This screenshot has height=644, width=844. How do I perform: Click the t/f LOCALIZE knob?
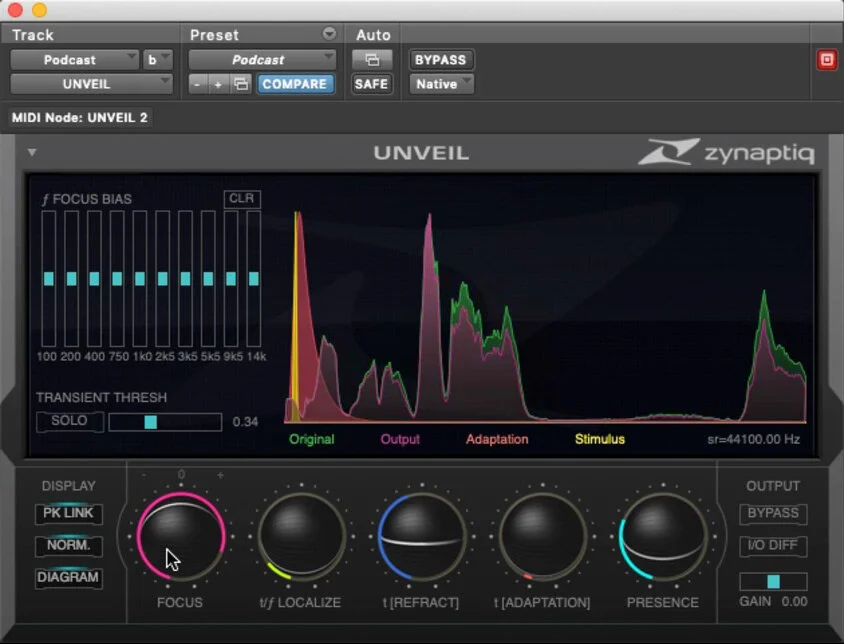pyautogui.click(x=301, y=536)
